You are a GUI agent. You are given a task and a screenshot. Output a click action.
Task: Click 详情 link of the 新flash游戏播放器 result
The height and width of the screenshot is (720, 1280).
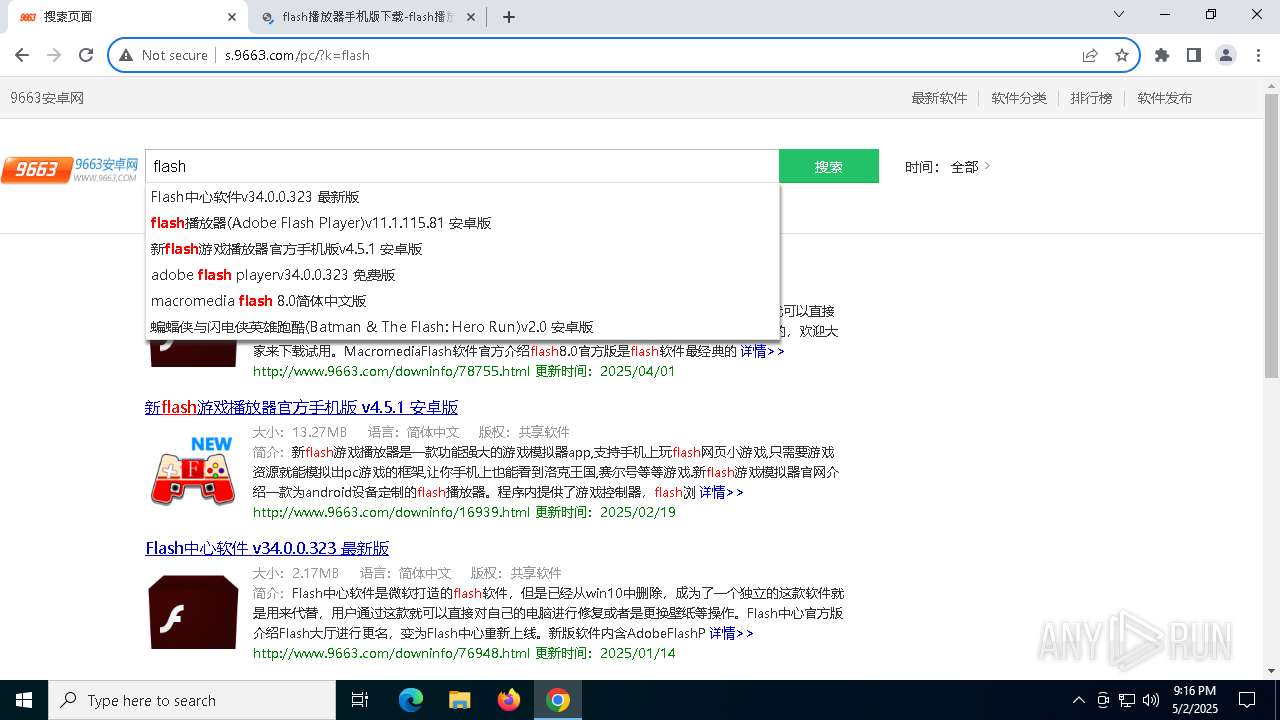721,492
